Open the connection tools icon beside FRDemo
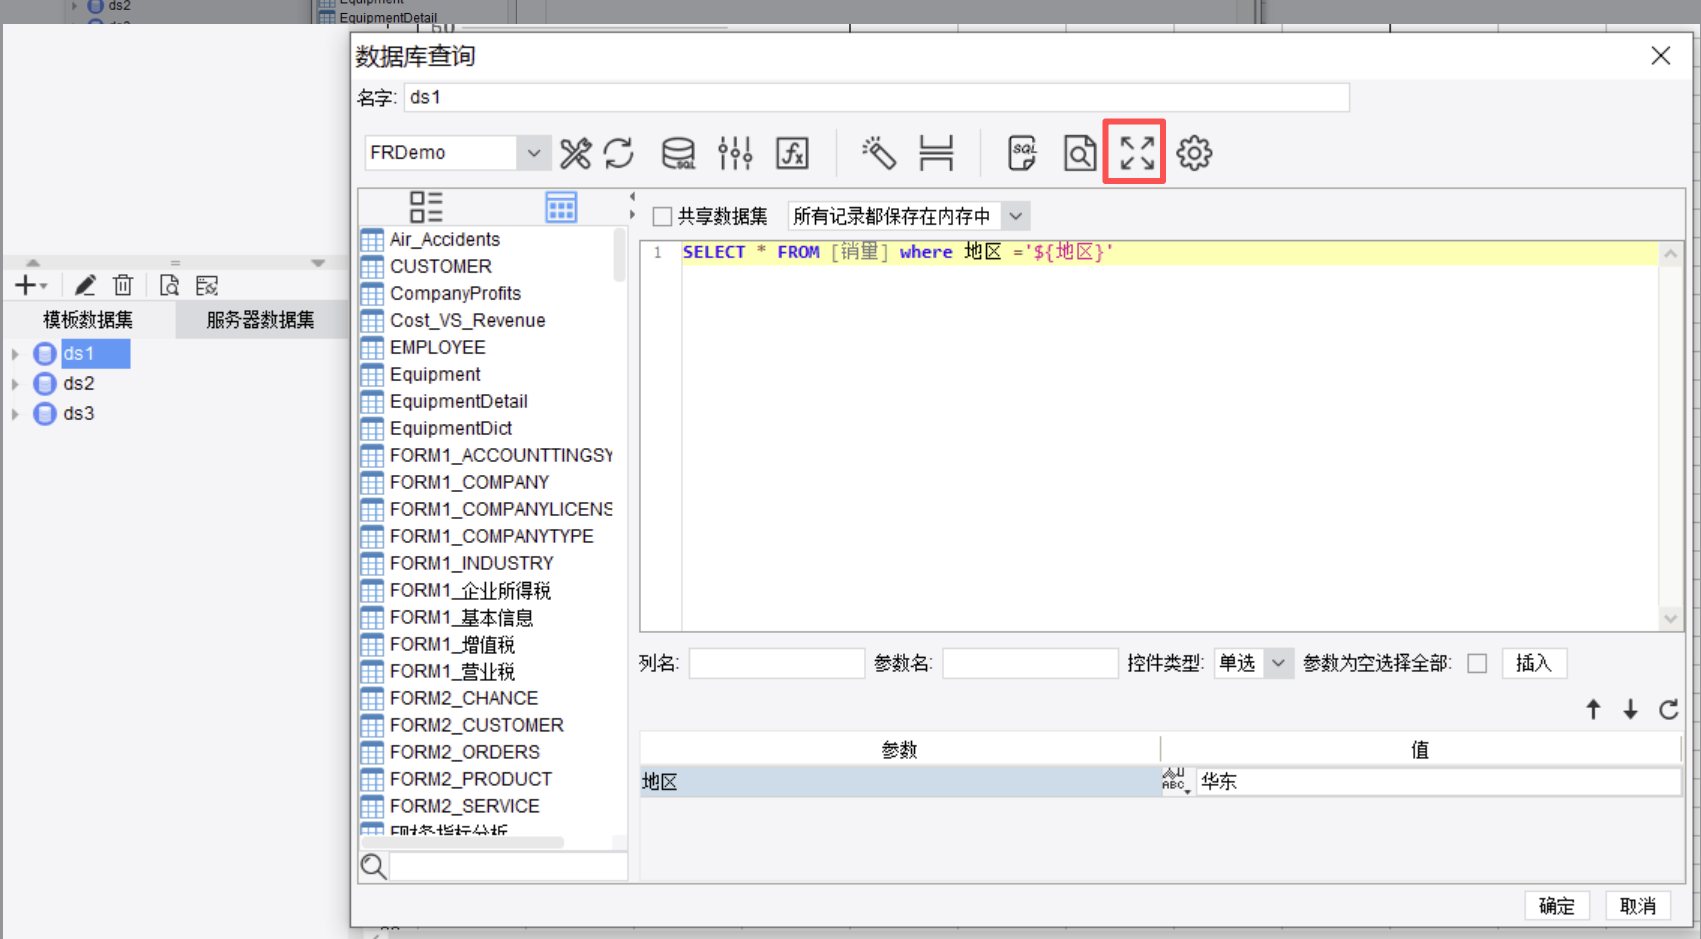This screenshot has width=1701, height=939. pyautogui.click(x=575, y=153)
